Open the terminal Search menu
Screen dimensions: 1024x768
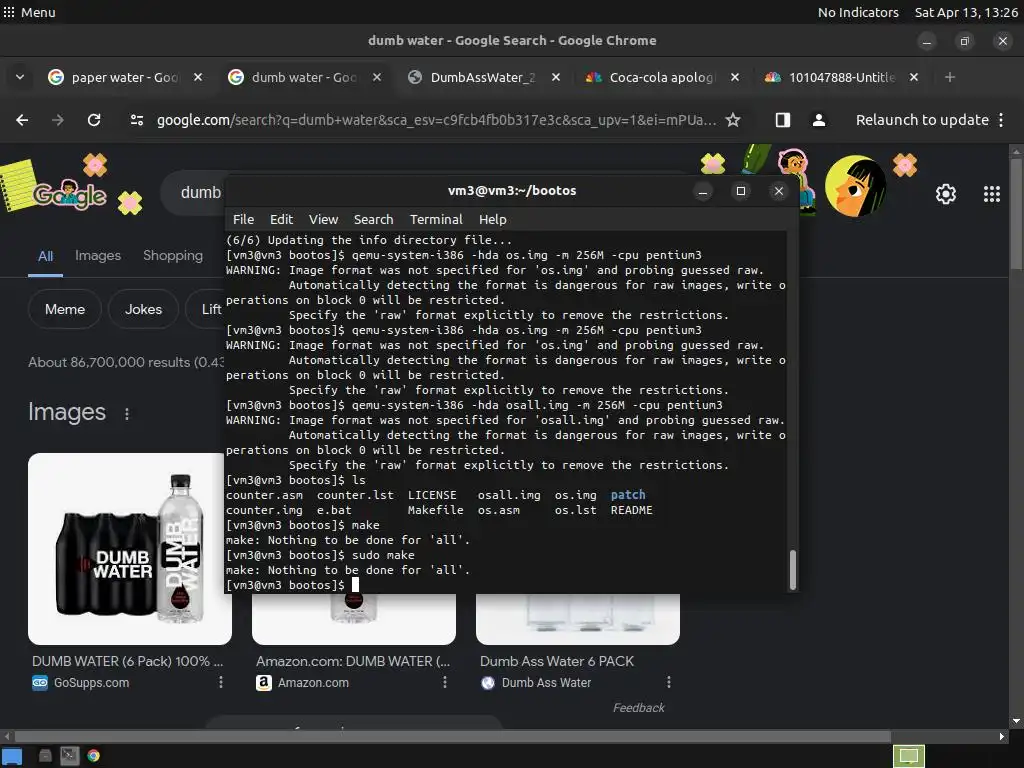pyautogui.click(x=374, y=219)
